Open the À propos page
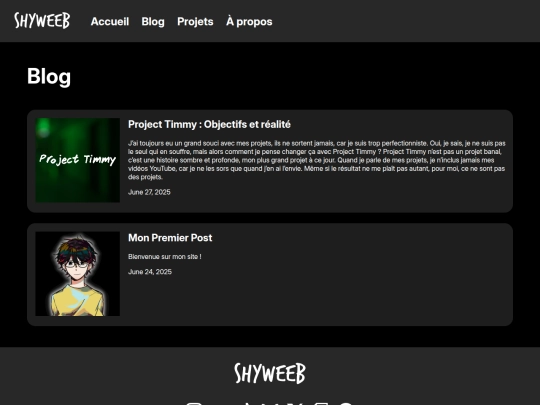 pos(249,21)
